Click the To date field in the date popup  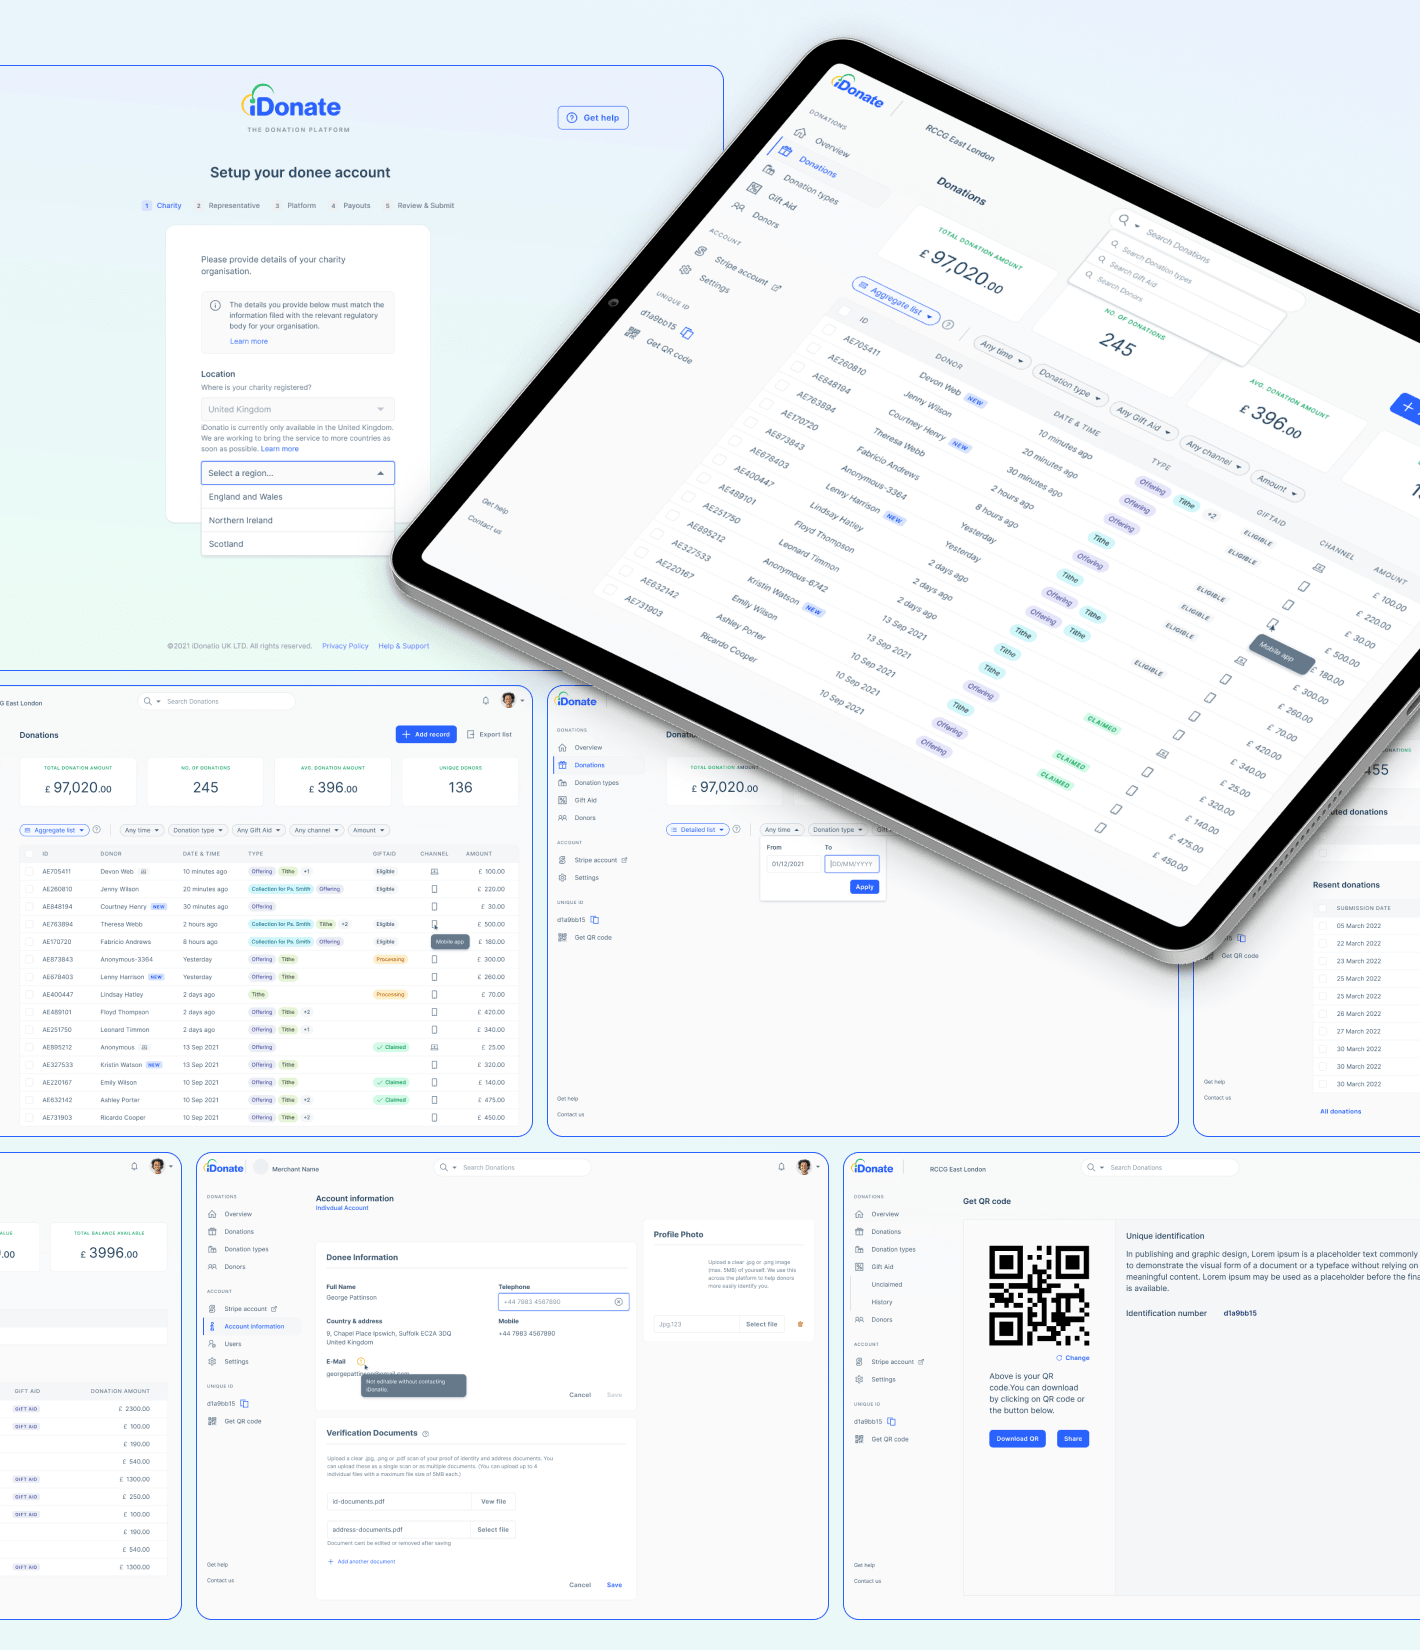coord(852,864)
